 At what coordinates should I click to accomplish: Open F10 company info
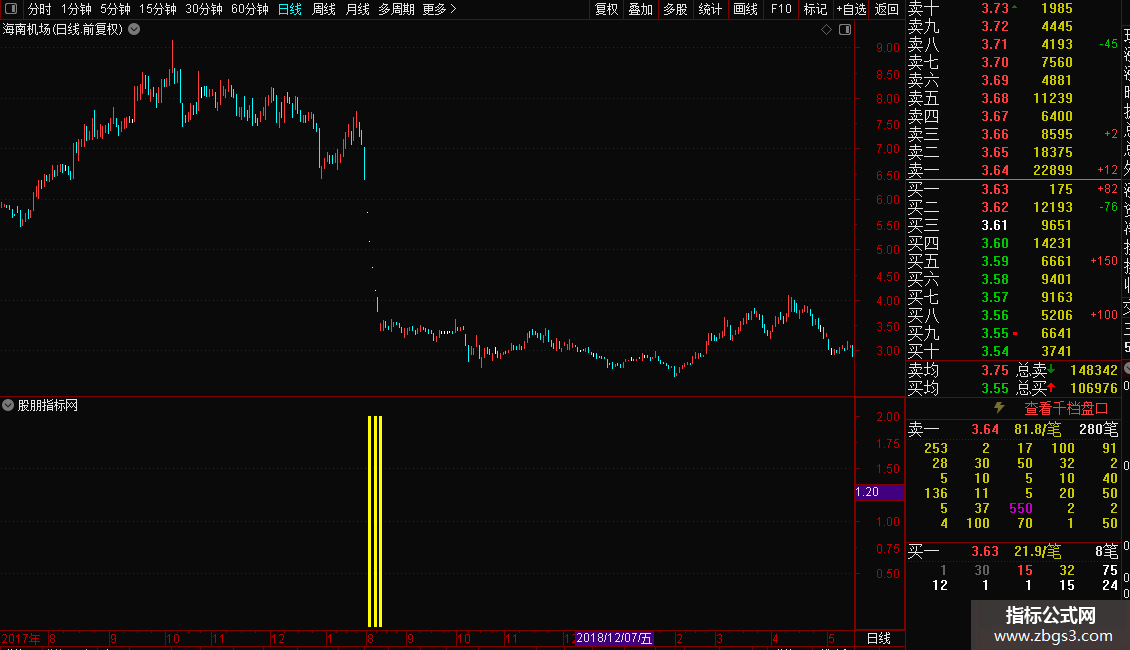[781, 9]
